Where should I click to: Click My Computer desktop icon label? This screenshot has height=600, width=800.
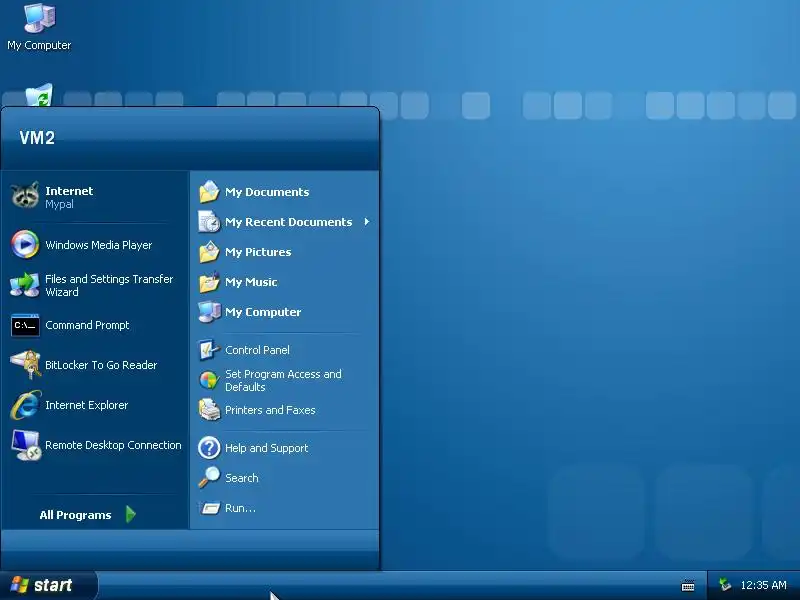point(39,45)
